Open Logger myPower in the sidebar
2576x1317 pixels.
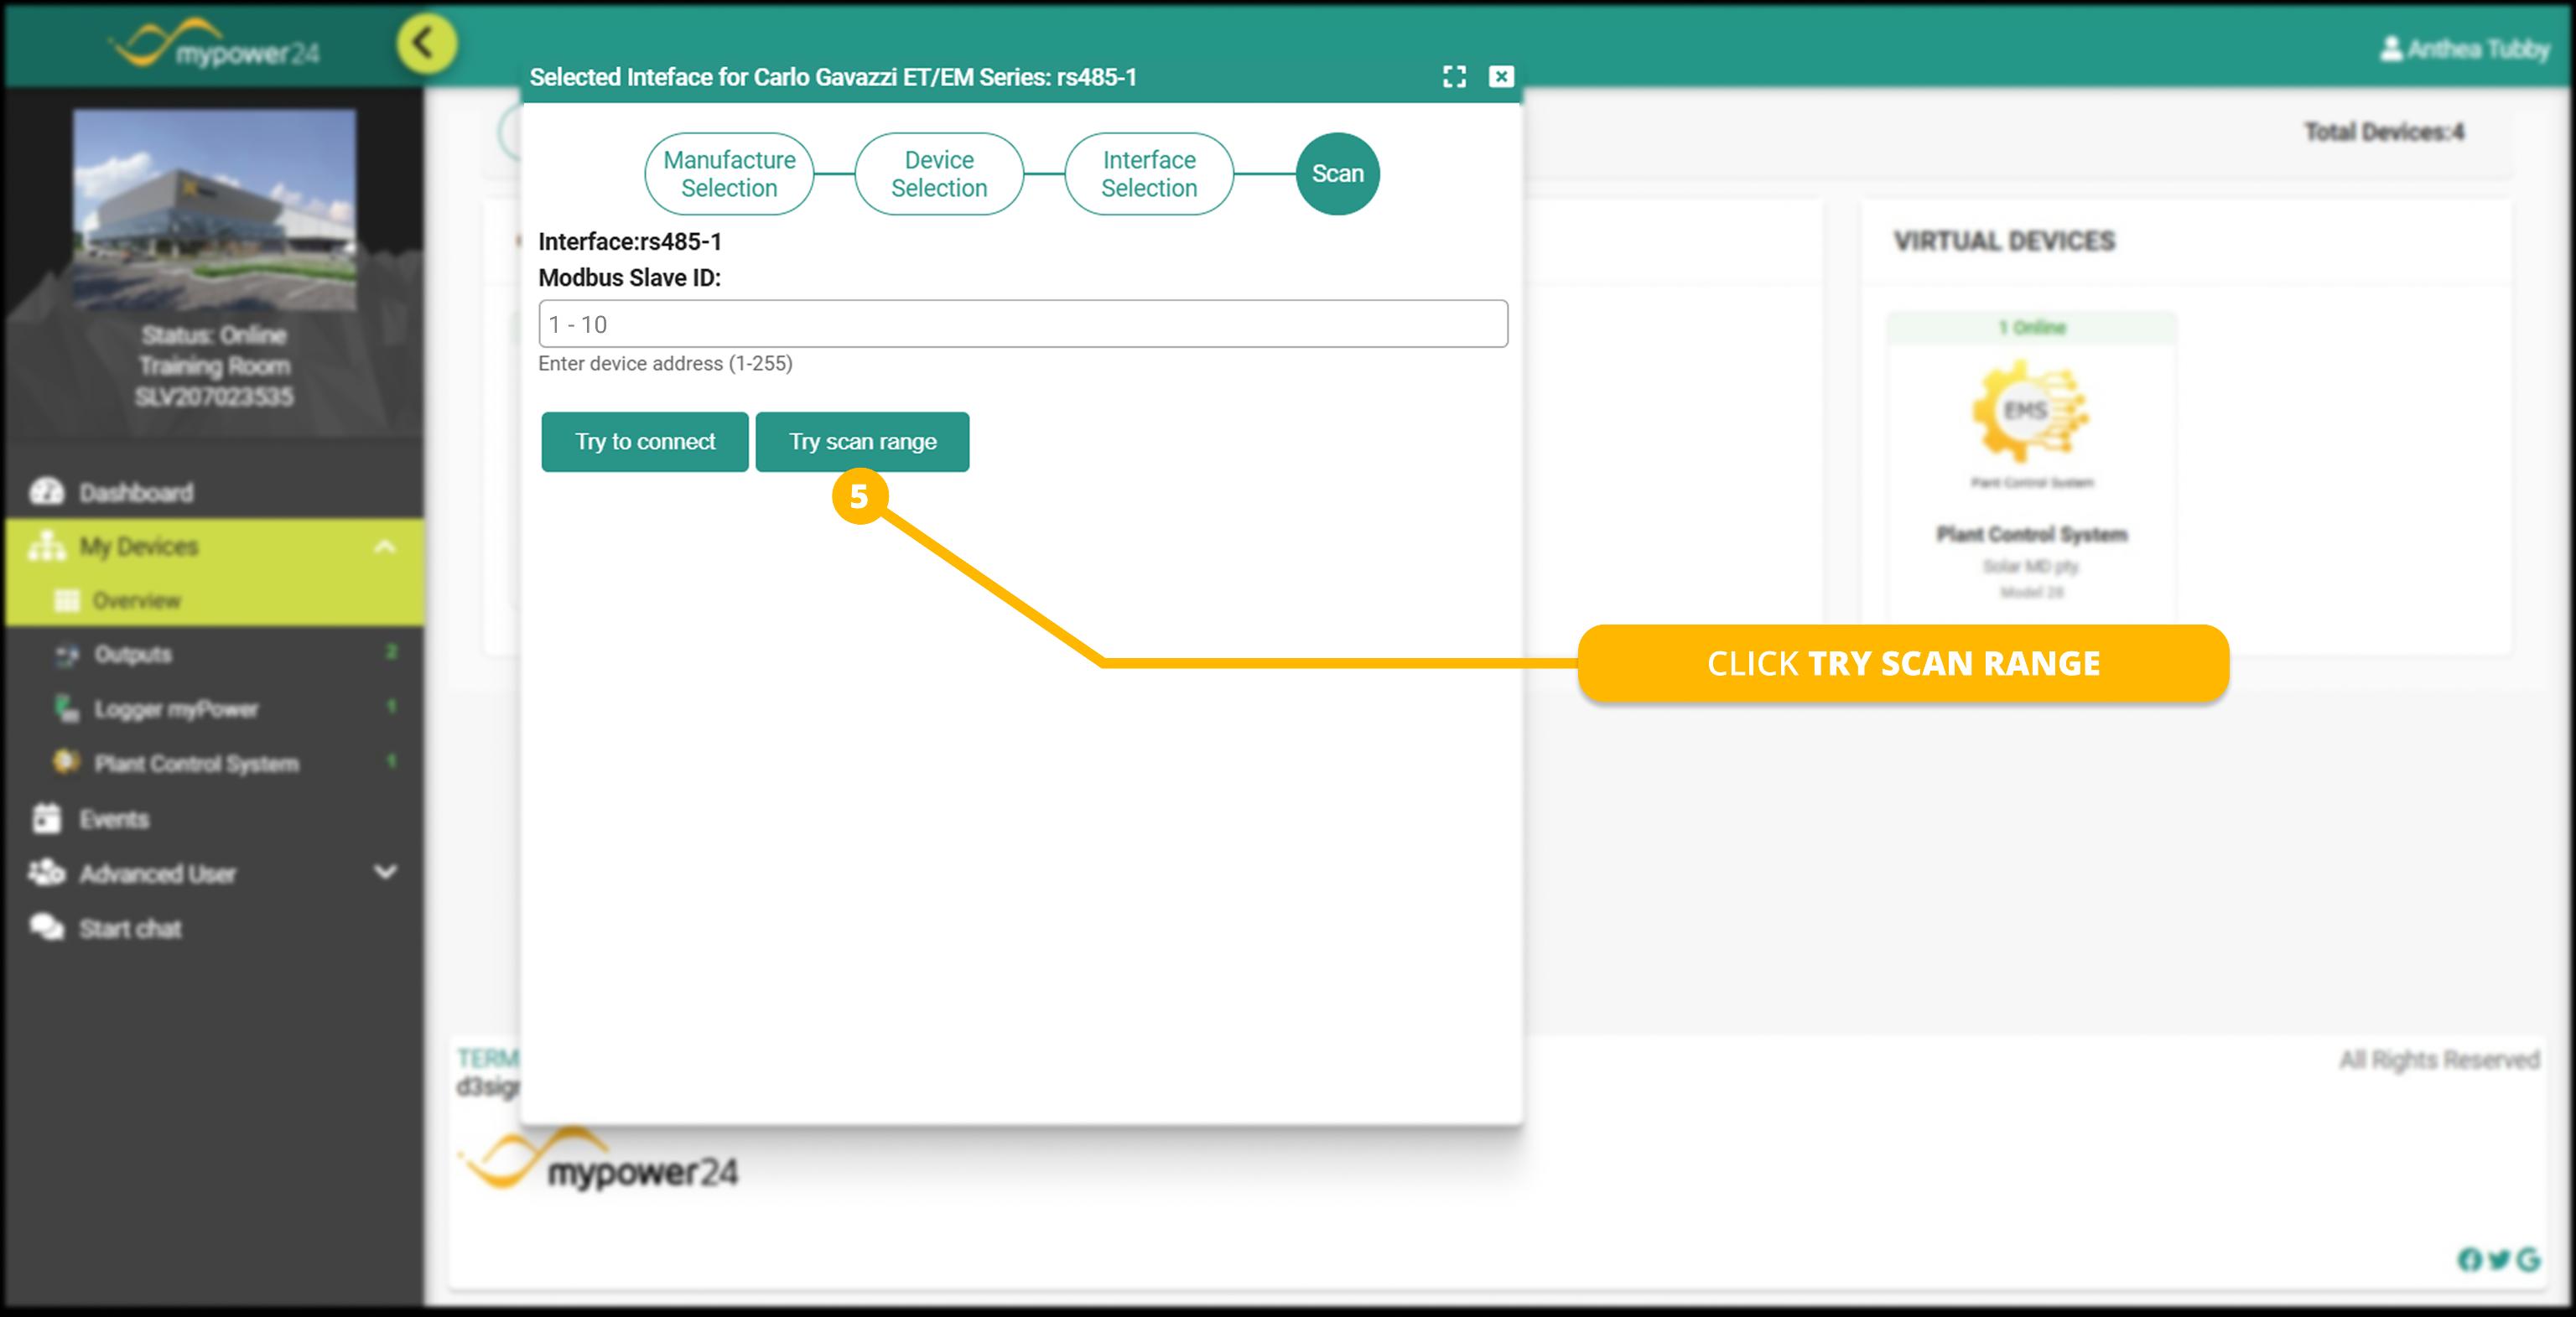(176, 709)
